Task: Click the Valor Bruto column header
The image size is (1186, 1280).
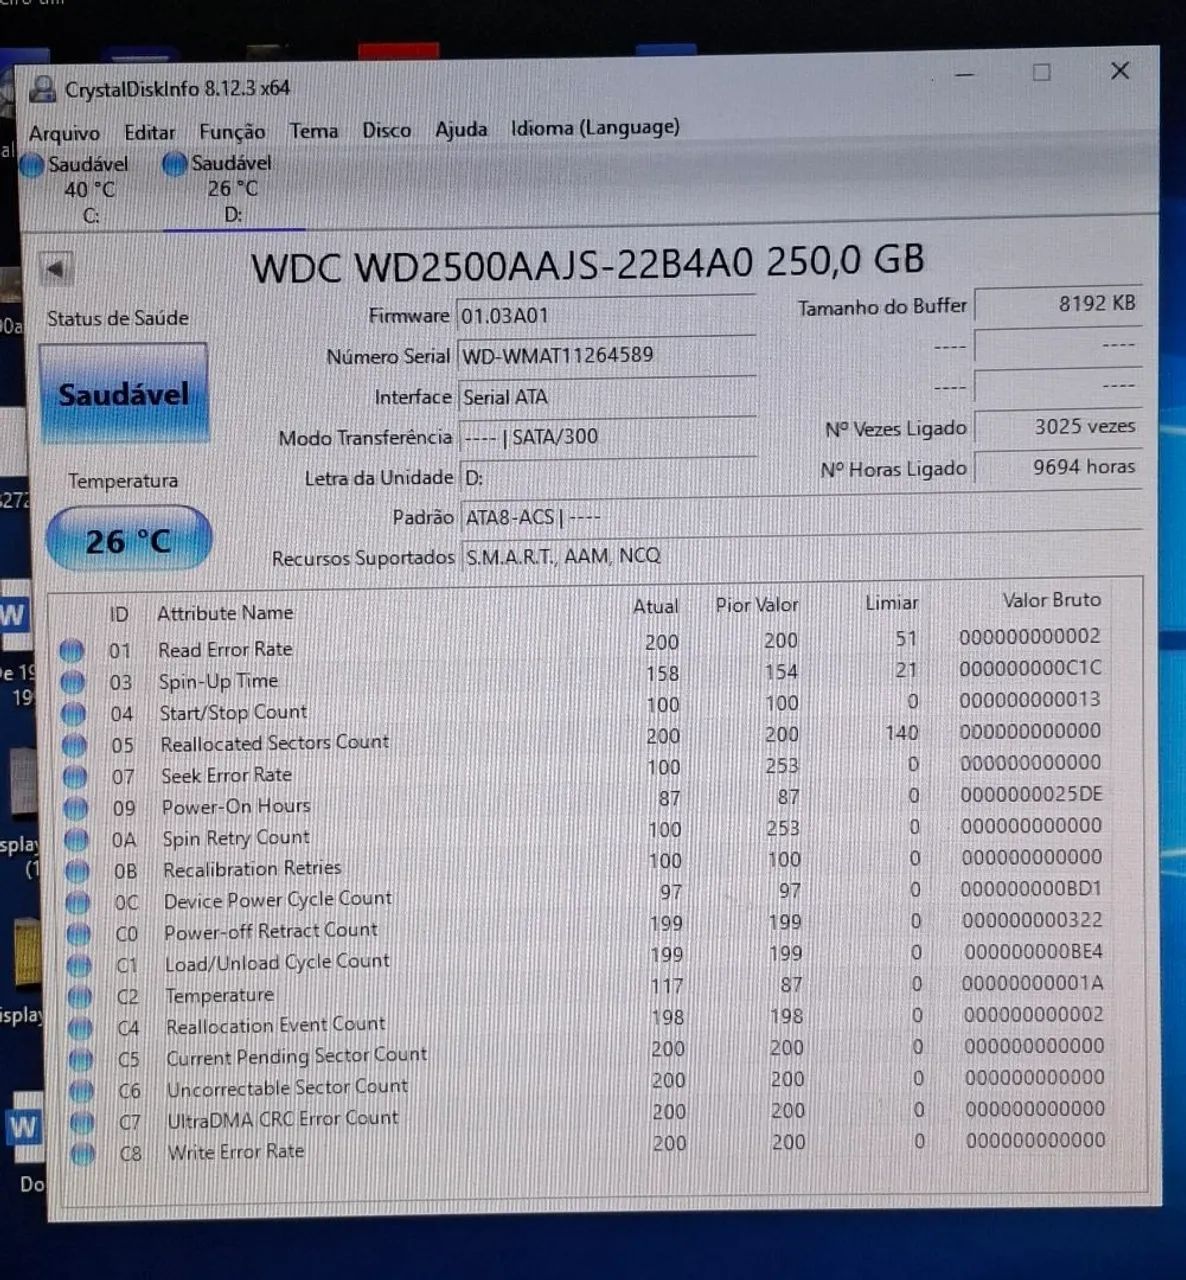Action: [1051, 600]
